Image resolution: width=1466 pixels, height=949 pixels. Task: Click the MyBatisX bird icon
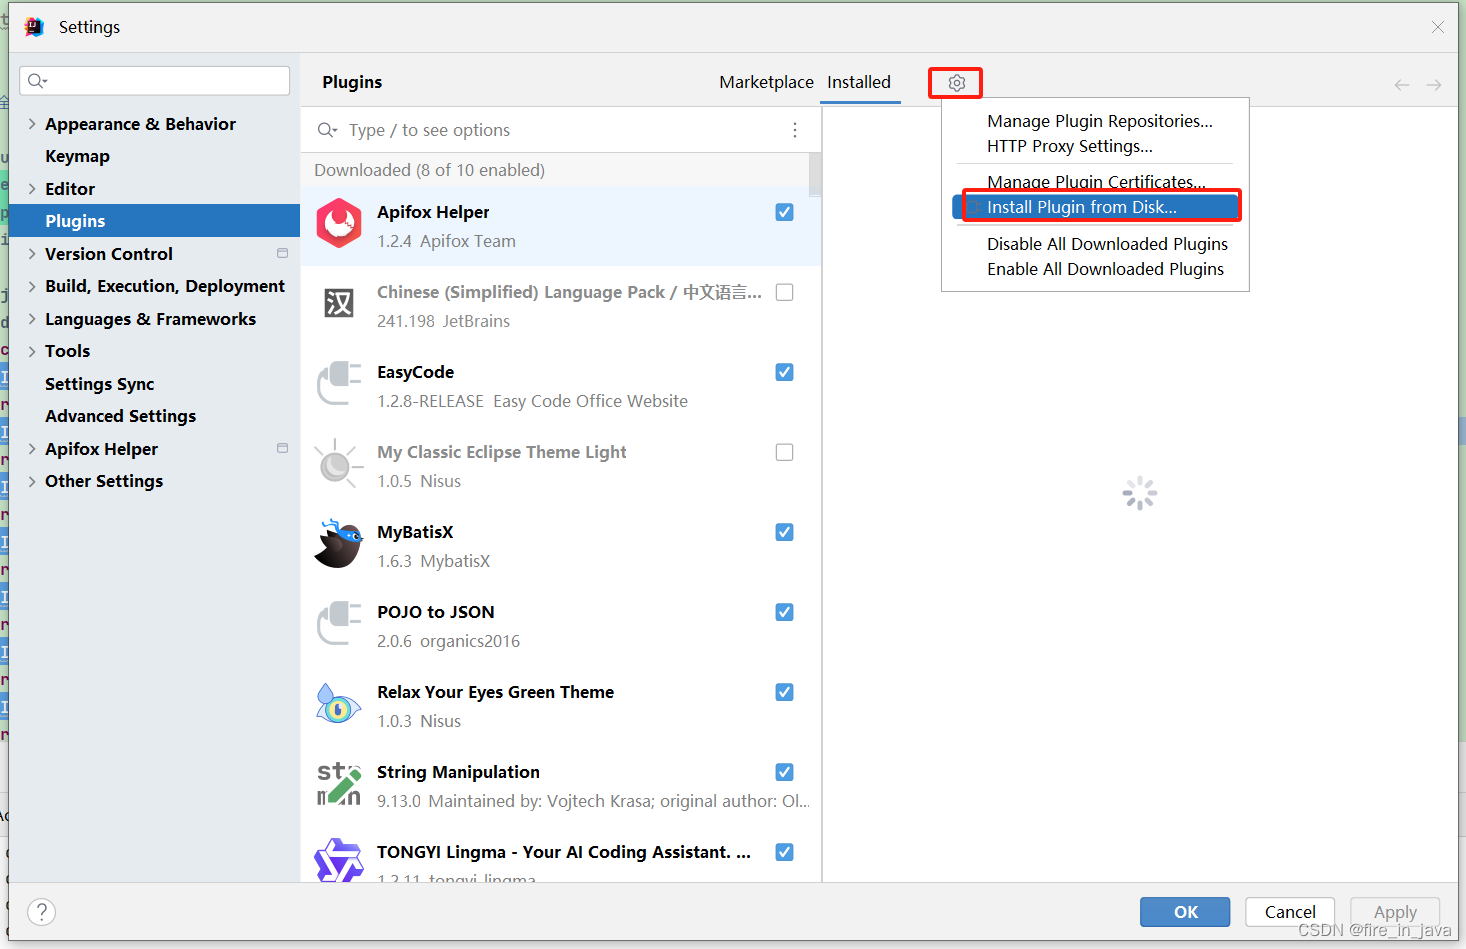point(339,543)
